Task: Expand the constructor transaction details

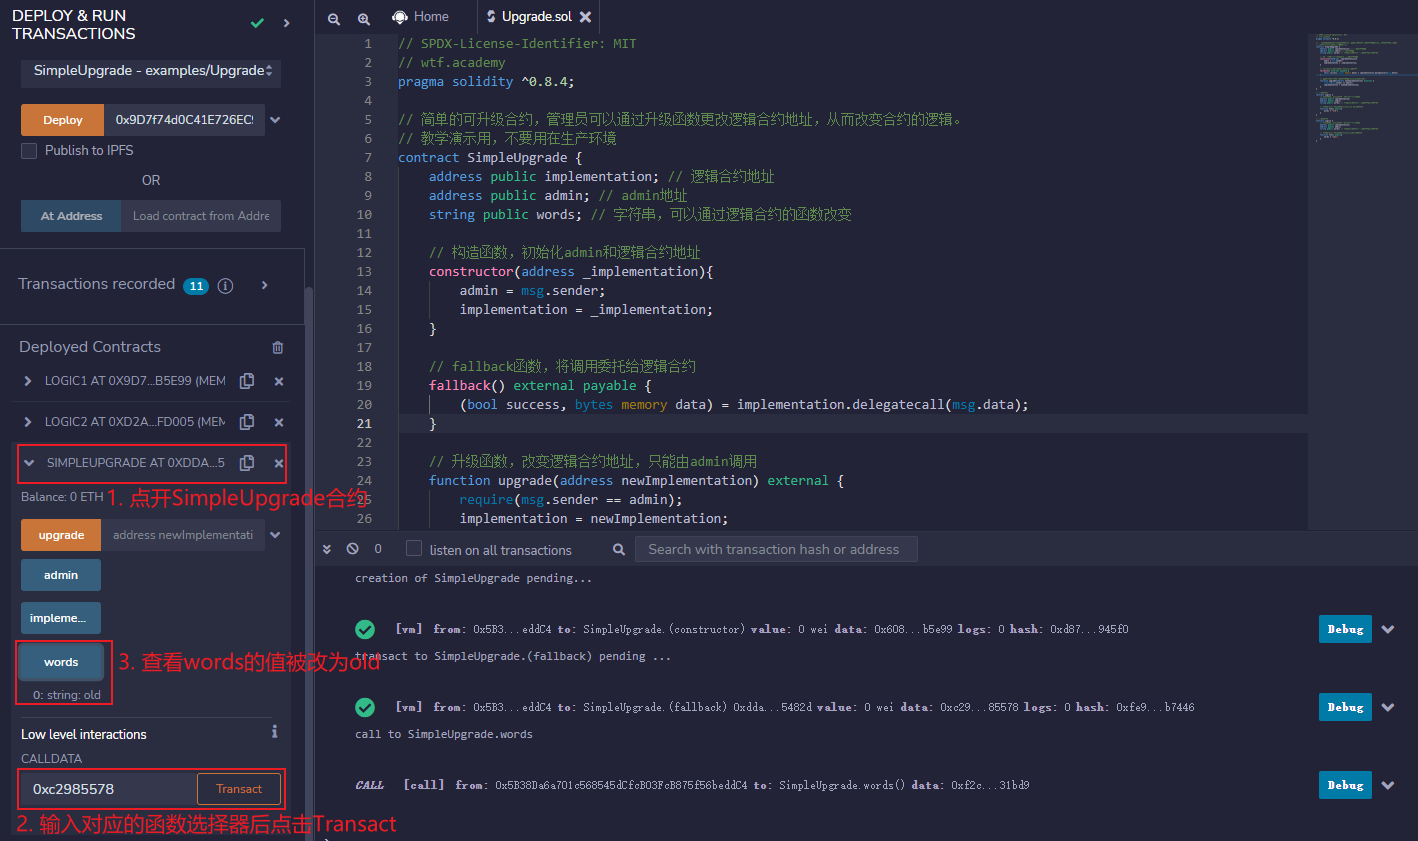Action: point(1388,629)
